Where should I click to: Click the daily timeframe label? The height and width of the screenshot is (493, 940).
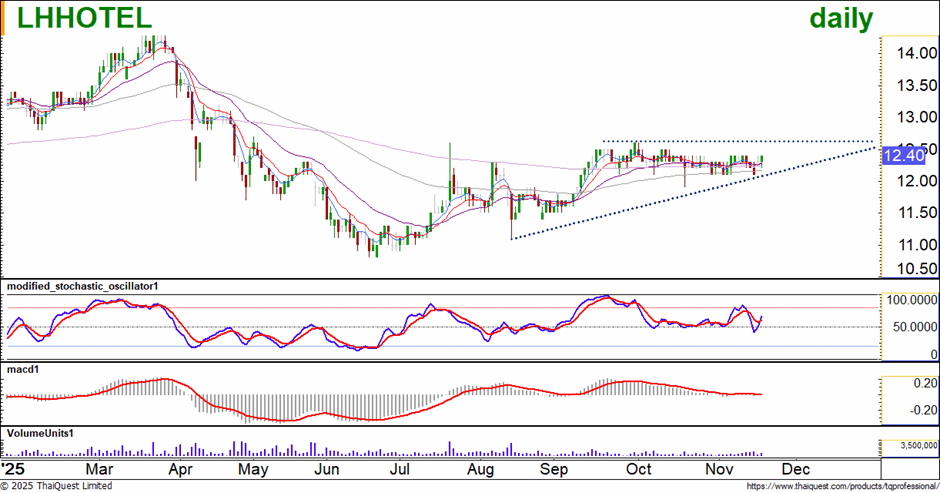[840, 18]
